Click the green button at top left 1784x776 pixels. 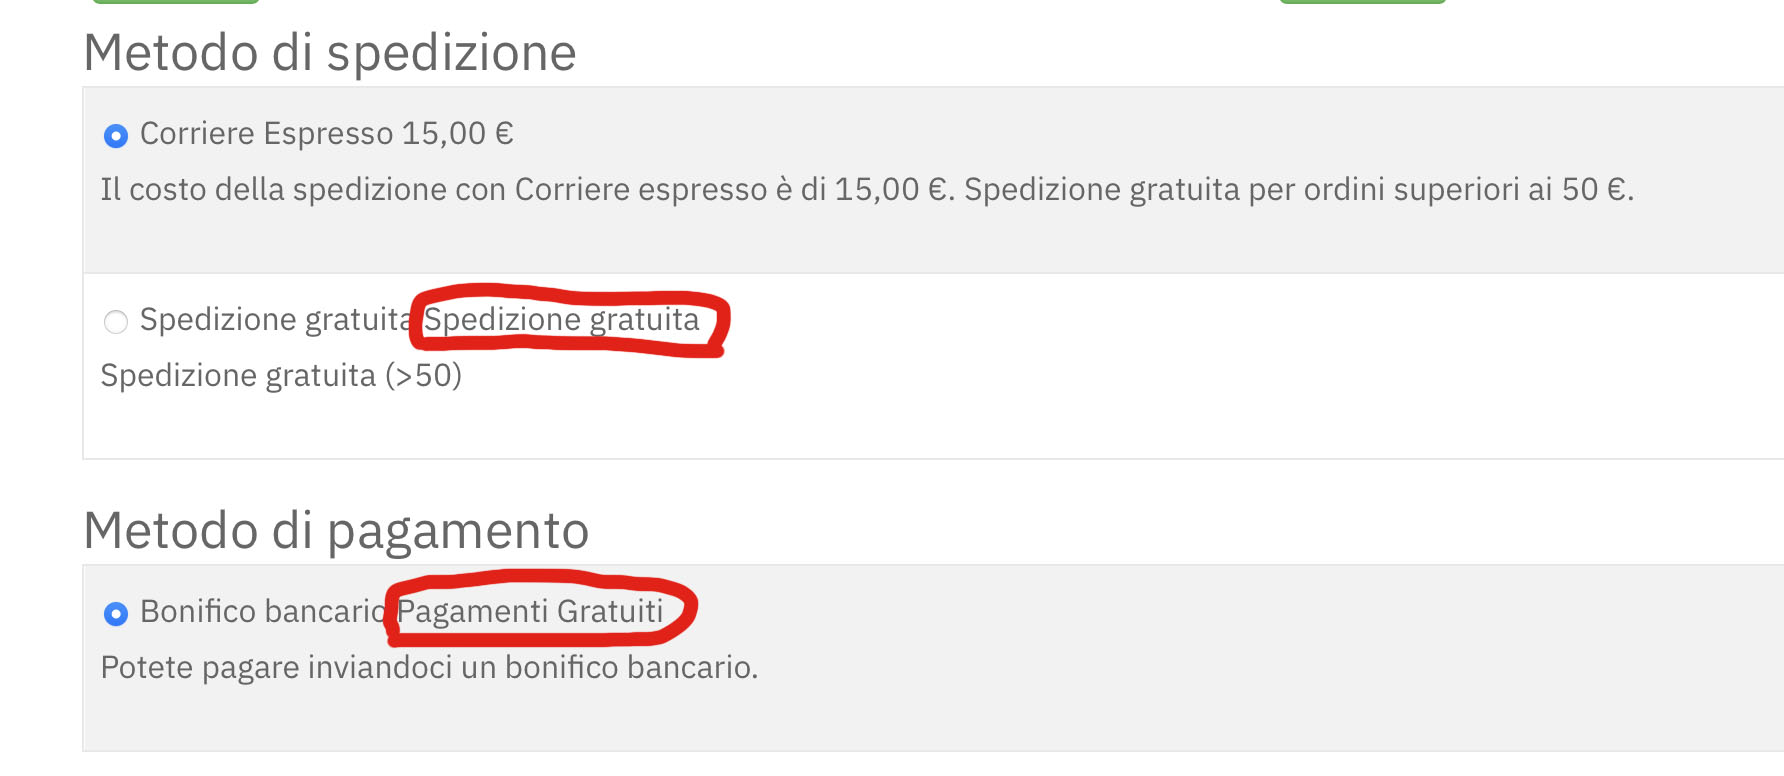[176, 2]
